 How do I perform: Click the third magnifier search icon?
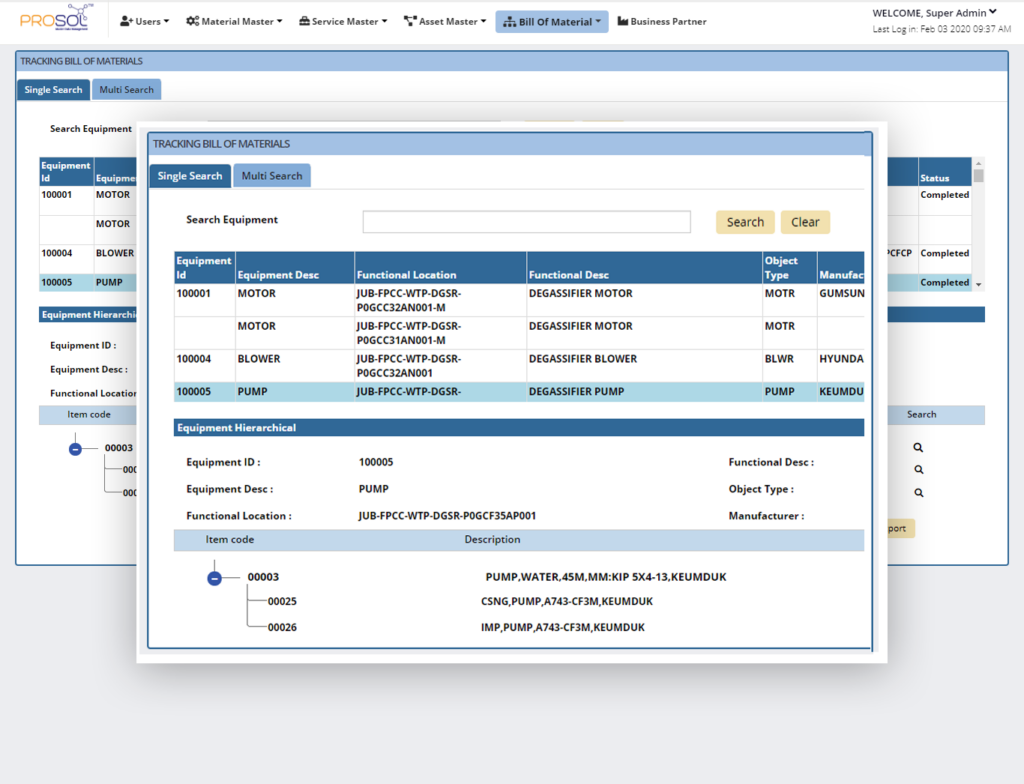(x=918, y=491)
